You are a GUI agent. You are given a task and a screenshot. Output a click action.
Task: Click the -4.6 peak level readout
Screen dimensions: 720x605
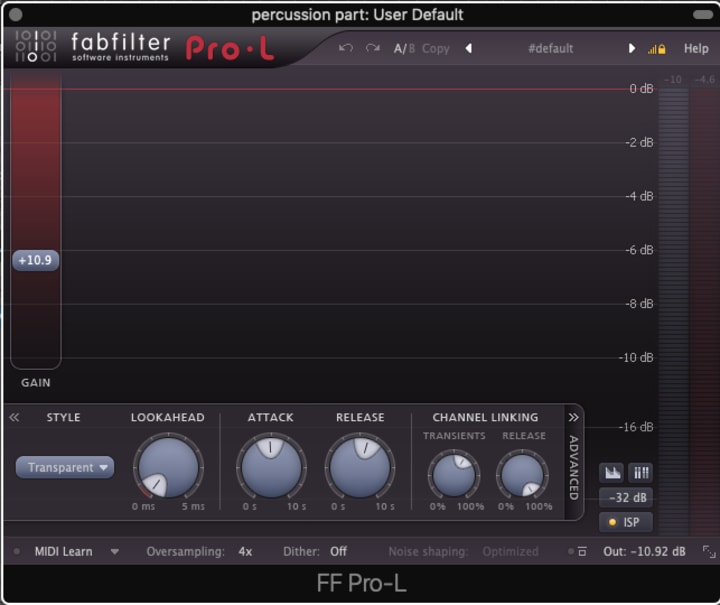(704, 79)
